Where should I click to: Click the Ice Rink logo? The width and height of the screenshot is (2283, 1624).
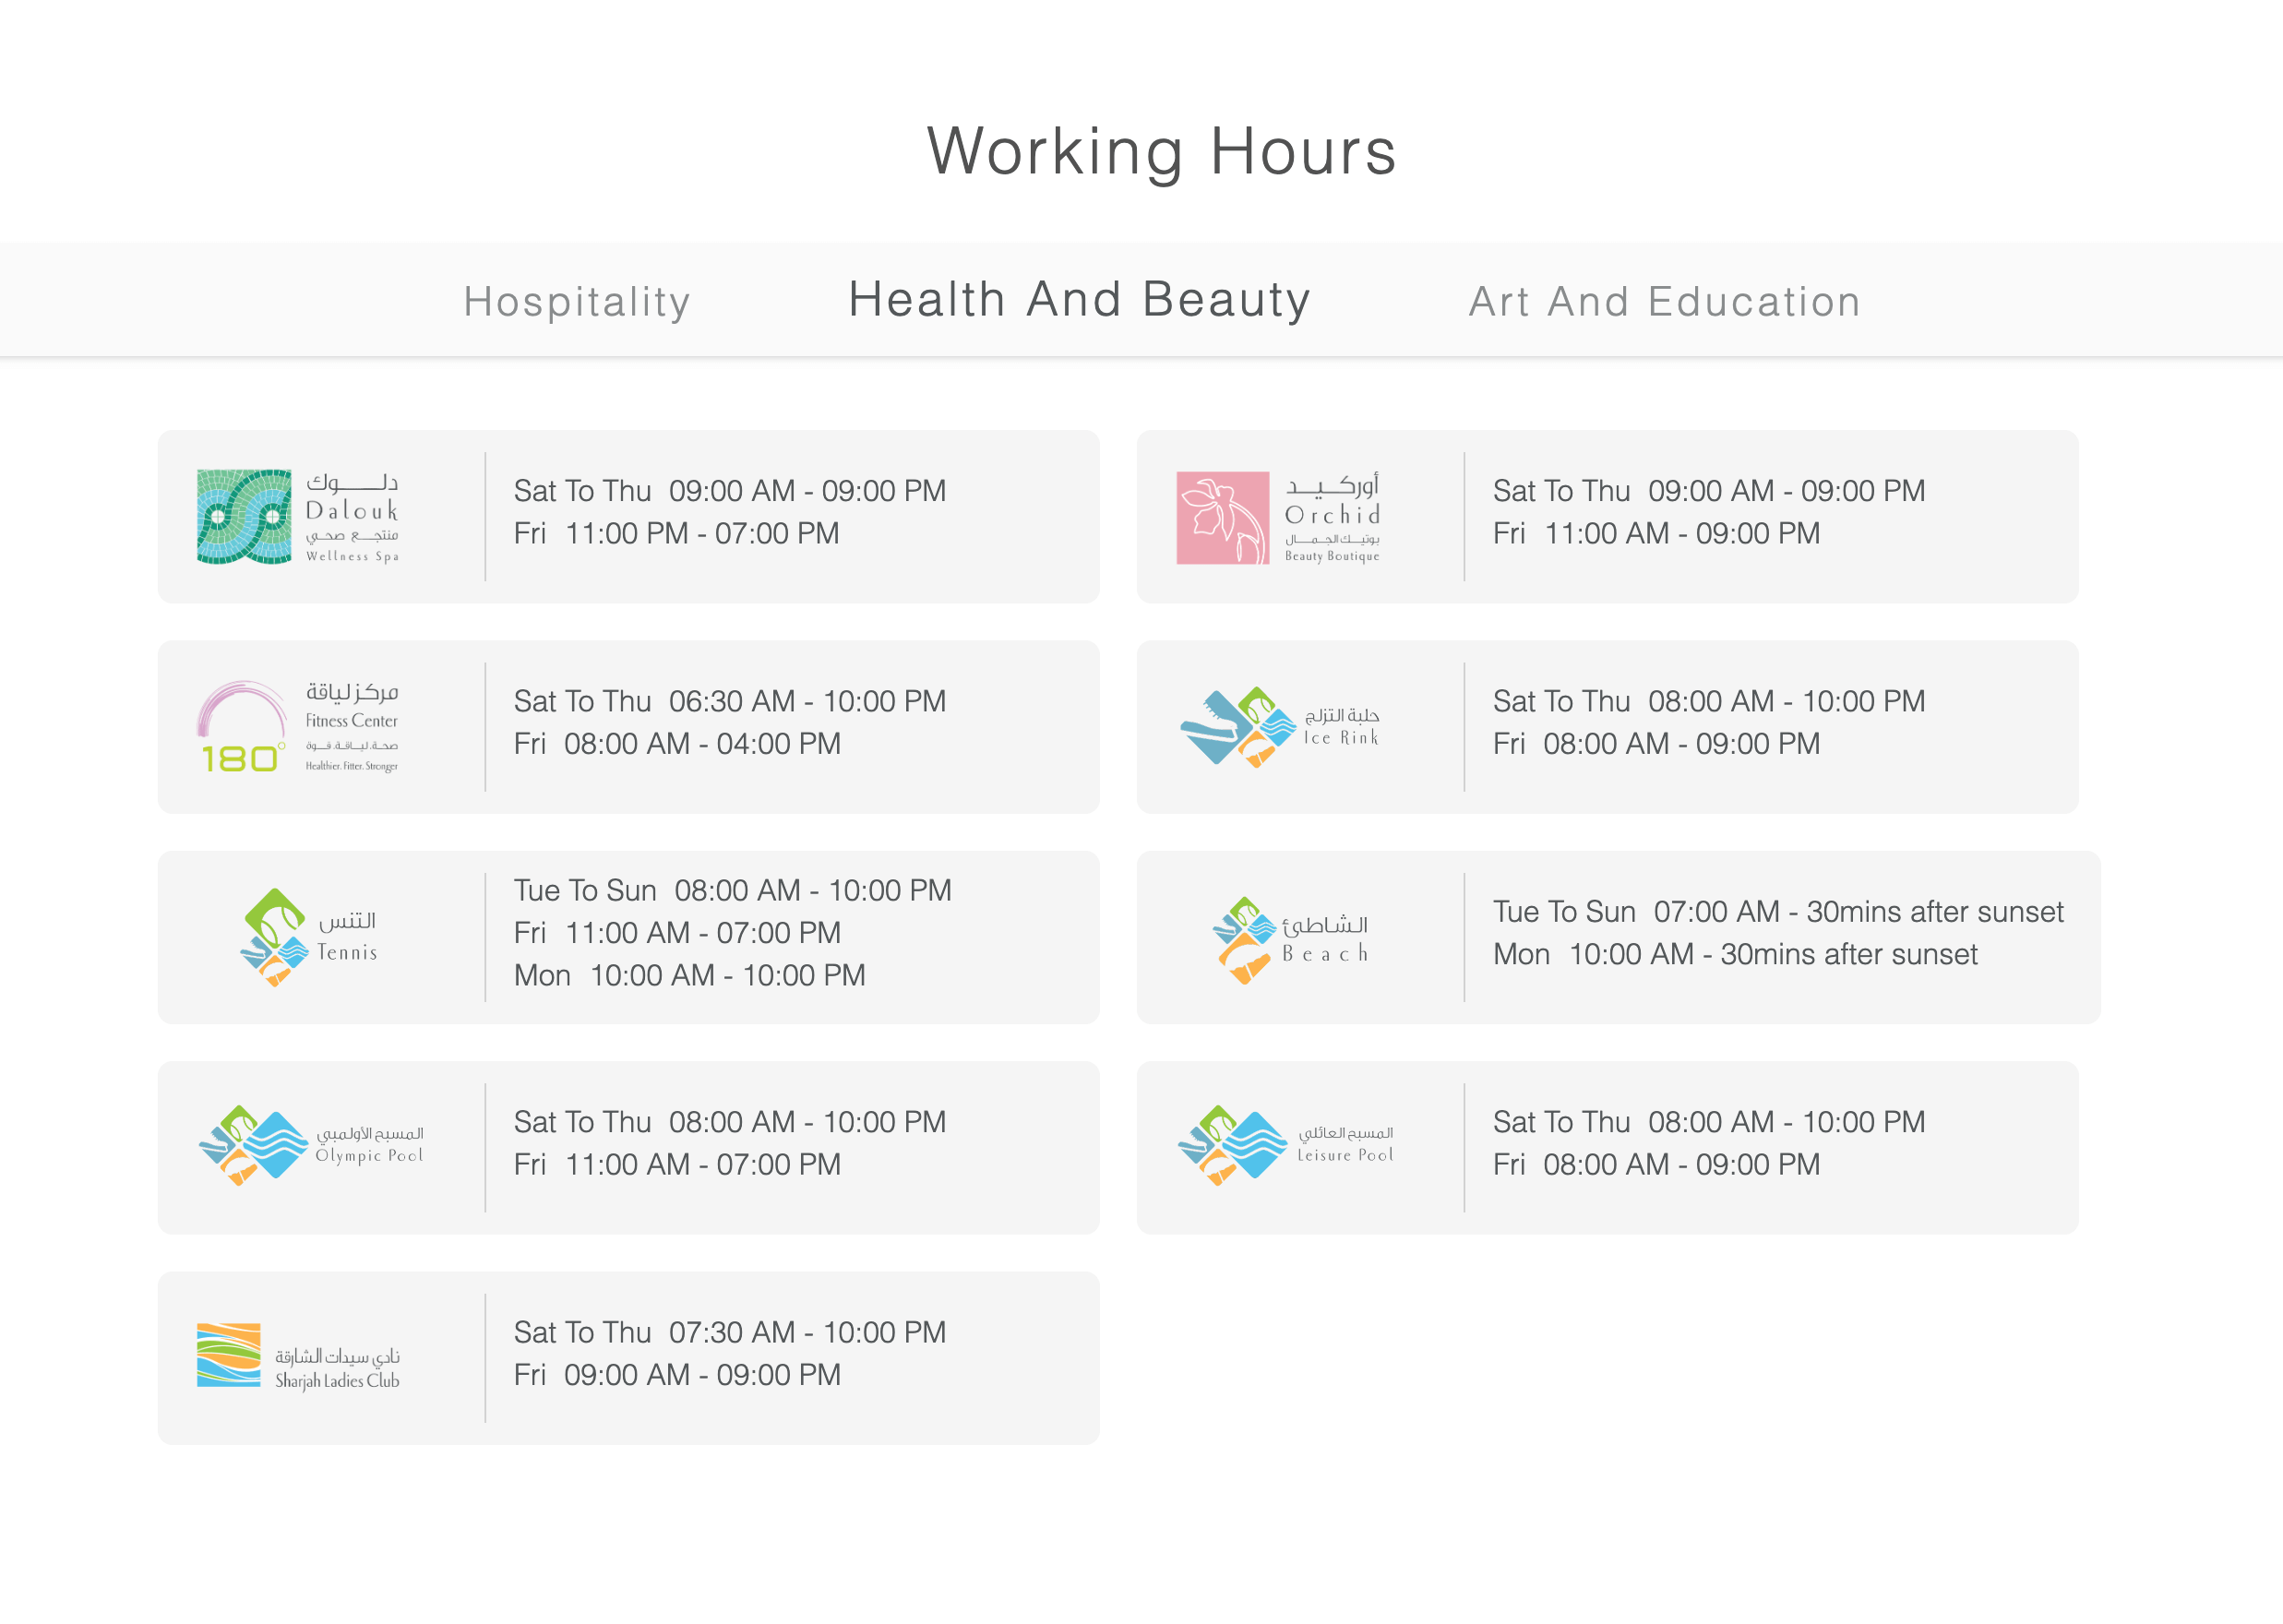pyautogui.click(x=1278, y=727)
